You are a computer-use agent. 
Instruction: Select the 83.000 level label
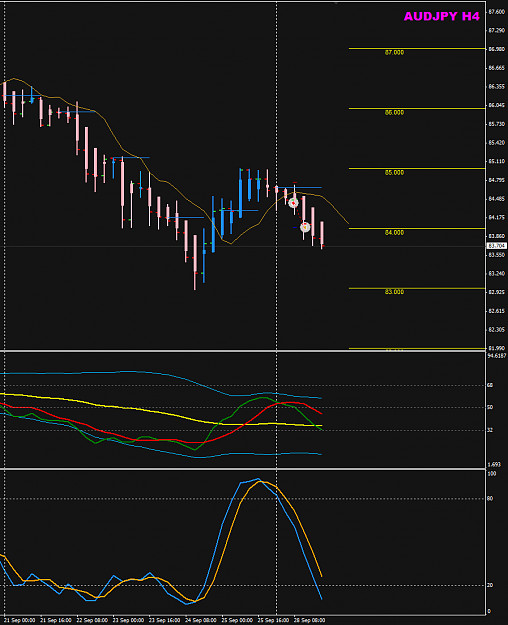[x=394, y=292]
